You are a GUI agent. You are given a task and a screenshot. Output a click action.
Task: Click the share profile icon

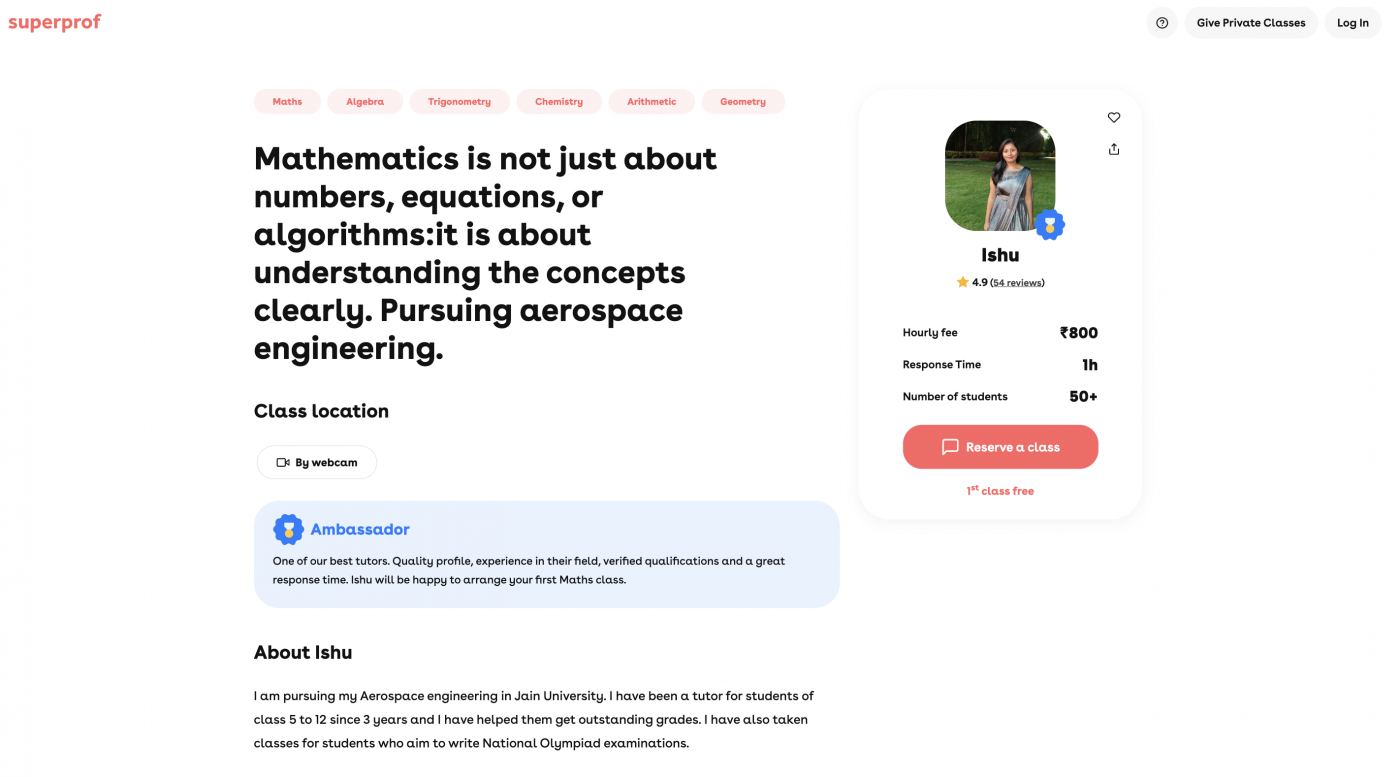(1114, 149)
